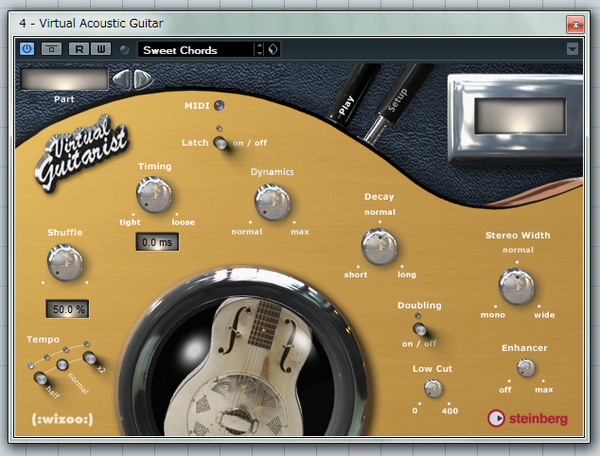The width and height of the screenshot is (600, 456).
Task: Open the Sweet Chords preset field
Action: (196, 50)
